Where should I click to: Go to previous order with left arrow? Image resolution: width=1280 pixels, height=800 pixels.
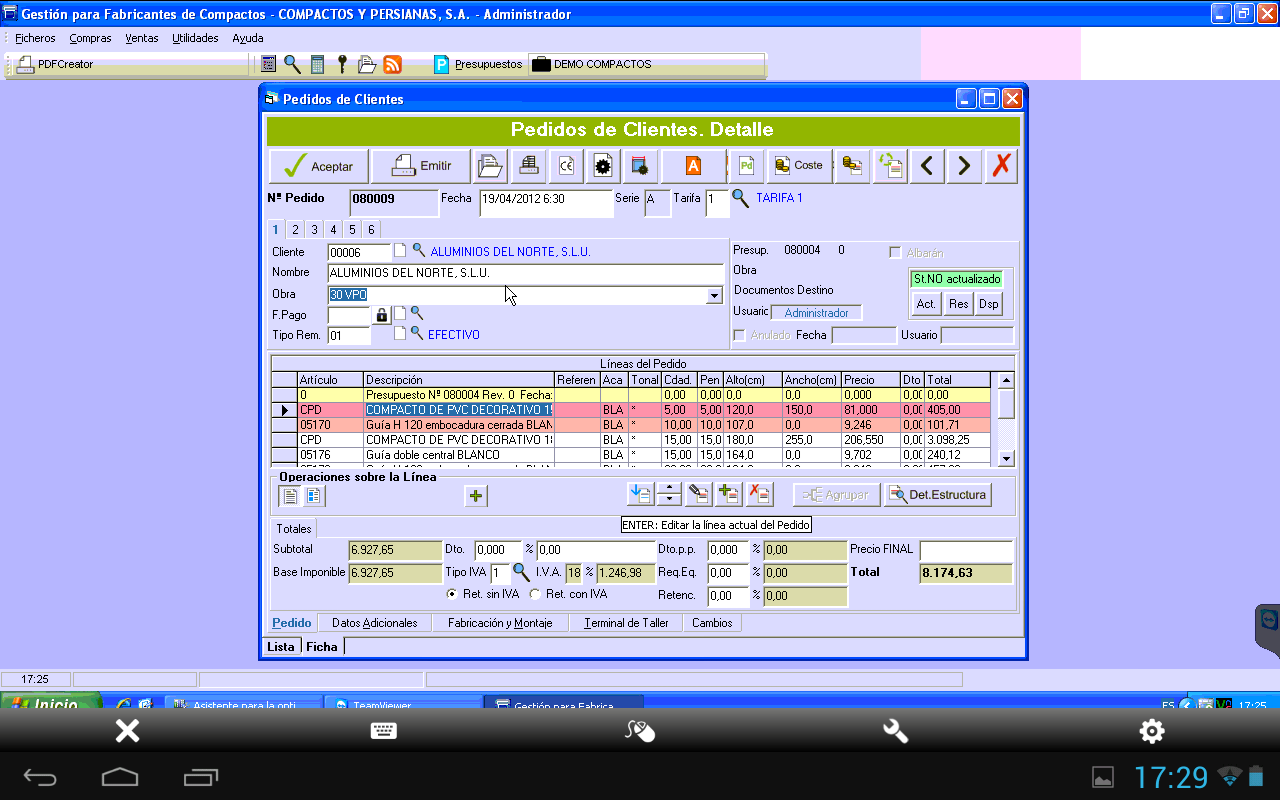point(927,166)
